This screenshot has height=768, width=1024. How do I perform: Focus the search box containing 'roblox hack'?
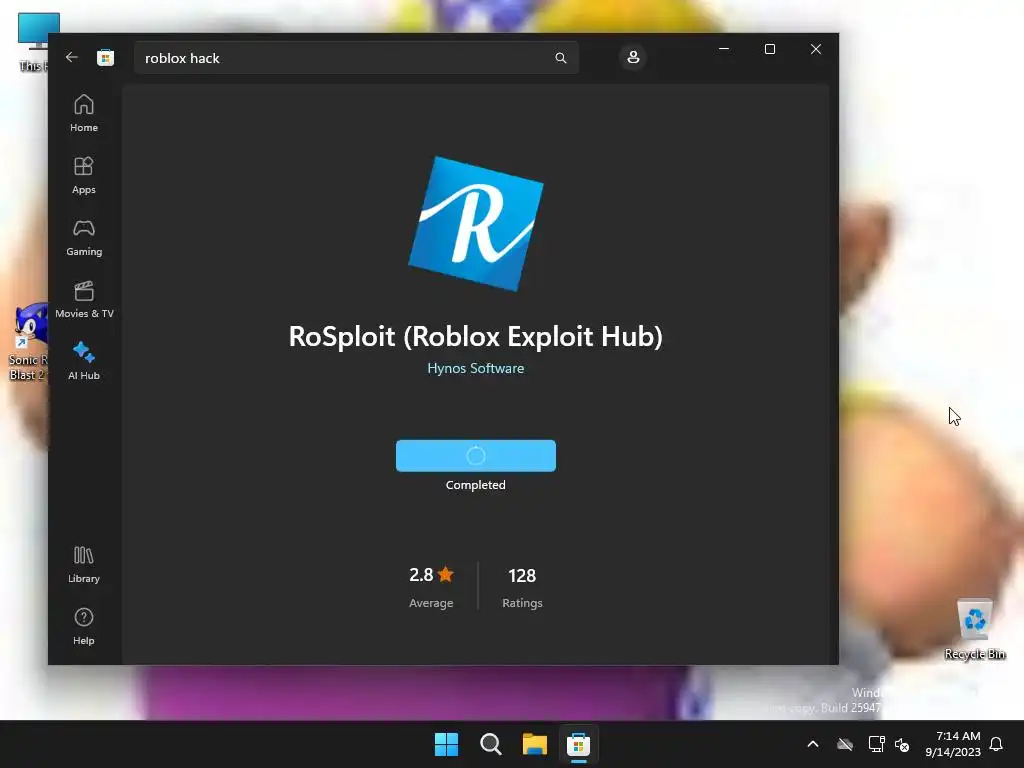pos(356,58)
